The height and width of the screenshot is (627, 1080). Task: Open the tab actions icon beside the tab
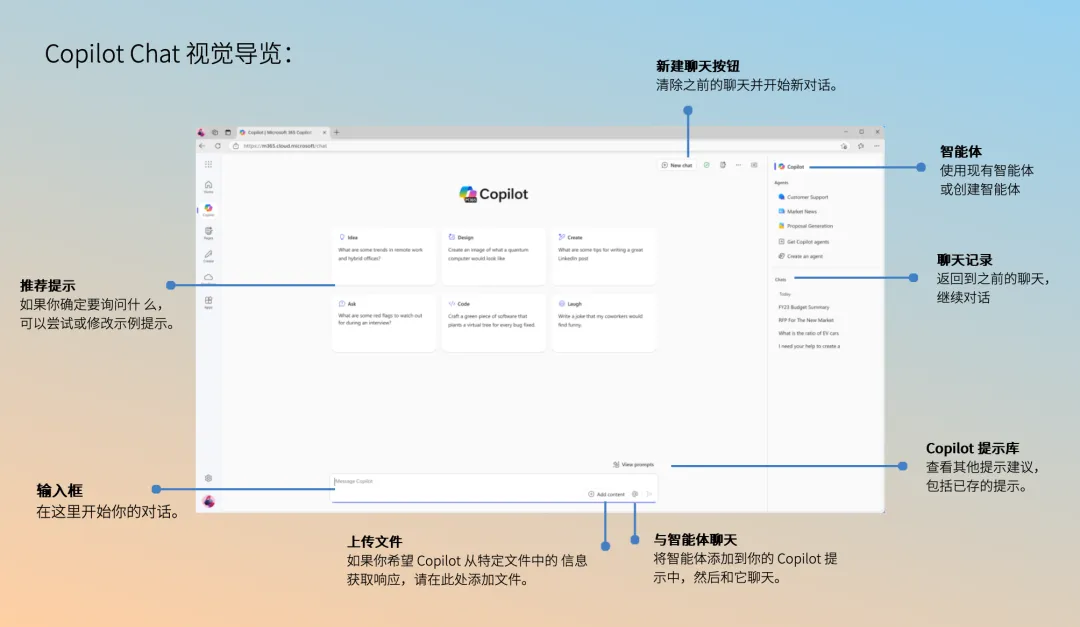(x=228, y=132)
